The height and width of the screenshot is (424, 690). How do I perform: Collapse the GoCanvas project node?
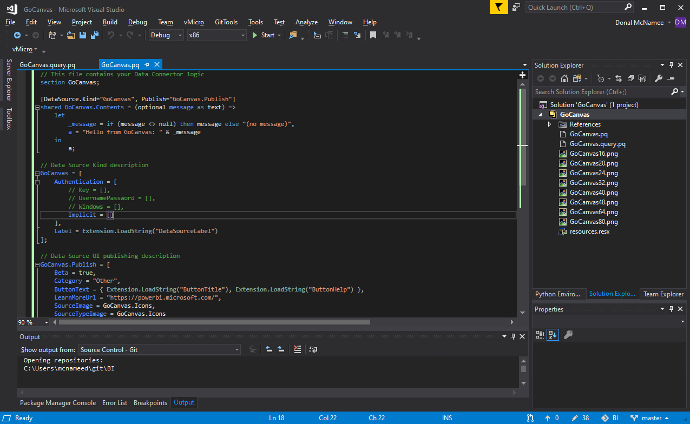coord(541,115)
